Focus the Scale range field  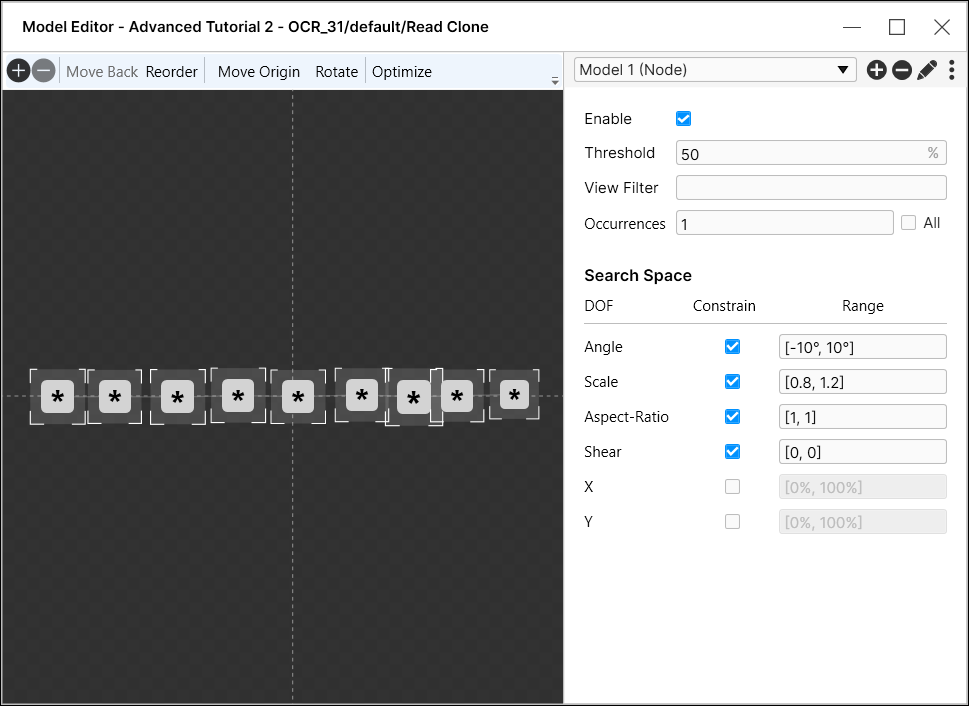[862, 382]
